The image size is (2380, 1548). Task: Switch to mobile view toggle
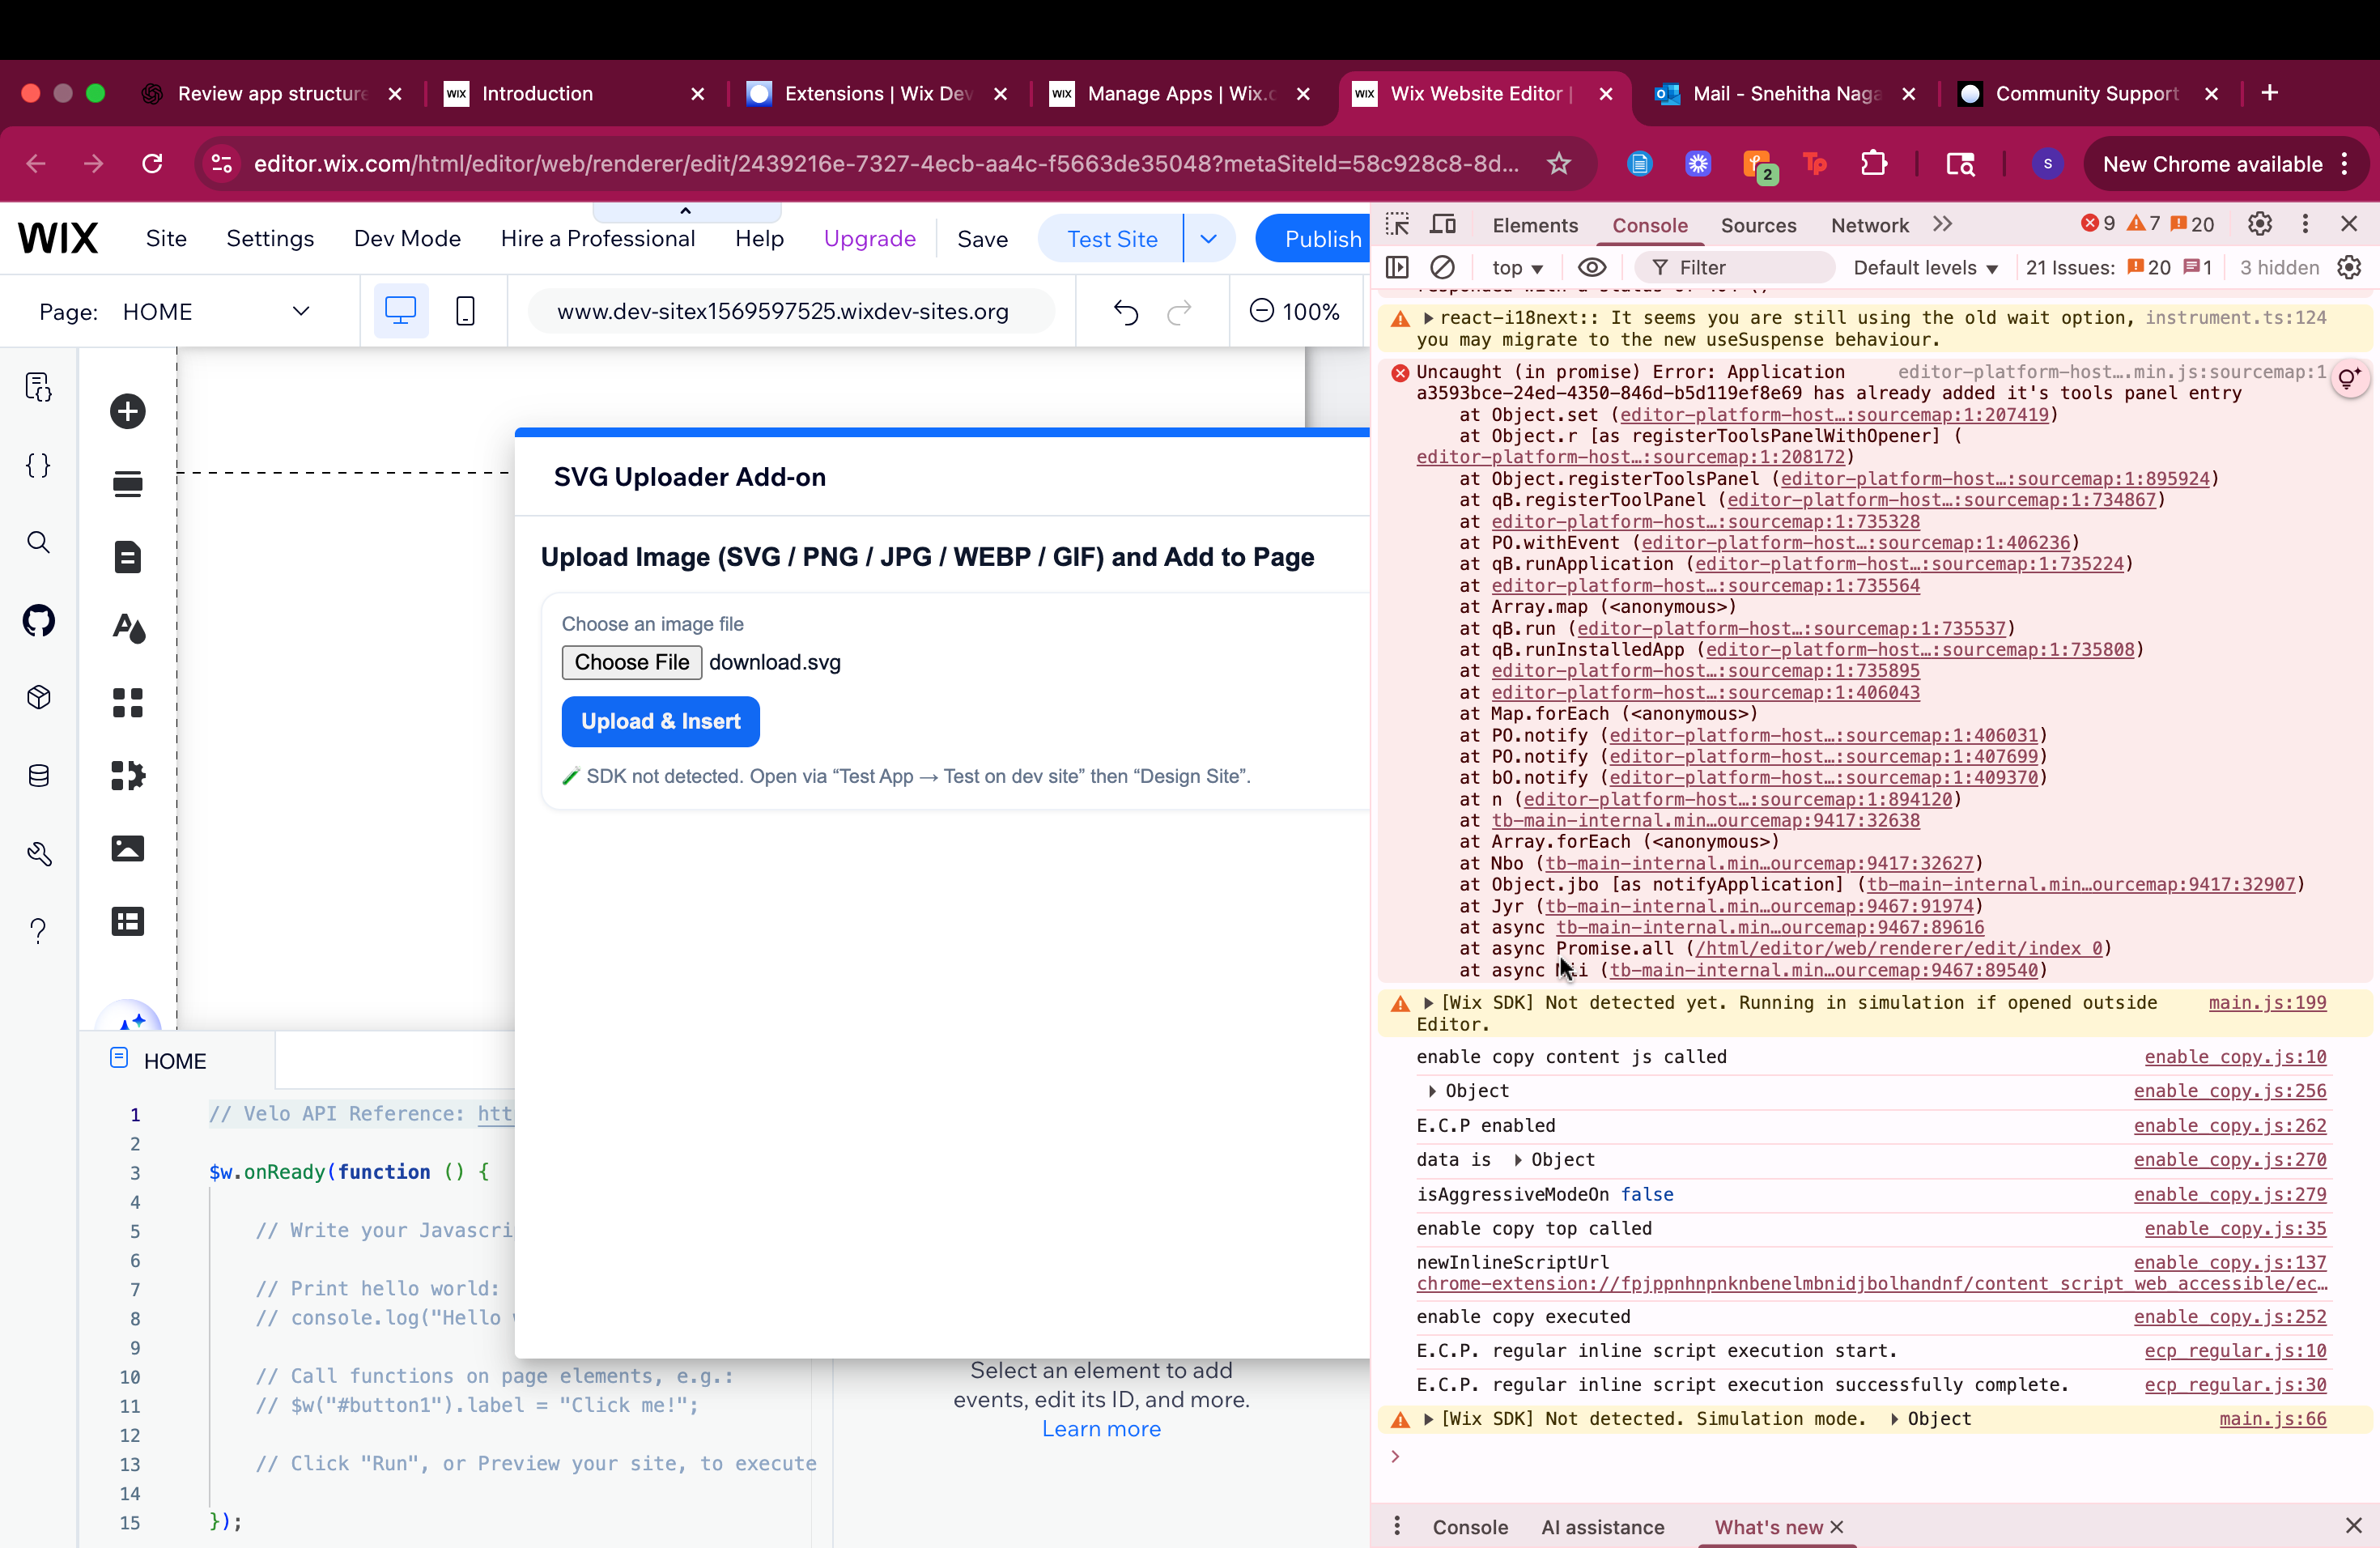465,311
